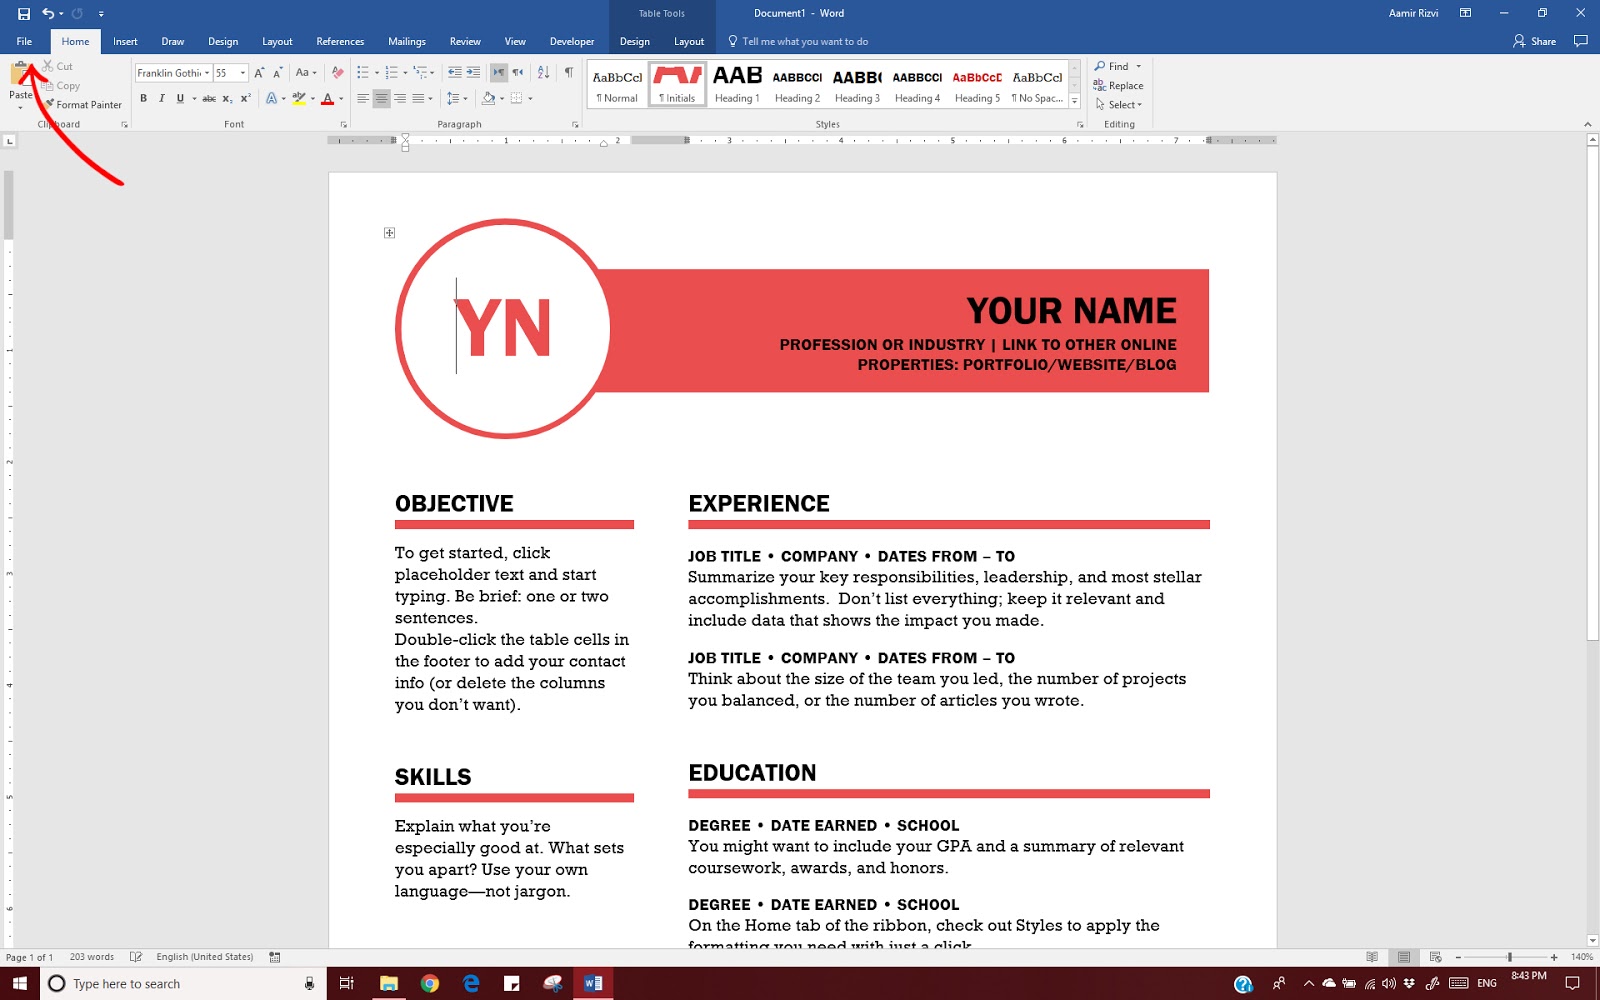Open the Change Case dropdown
Screen dimensions: 1600x1000
coord(305,73)
